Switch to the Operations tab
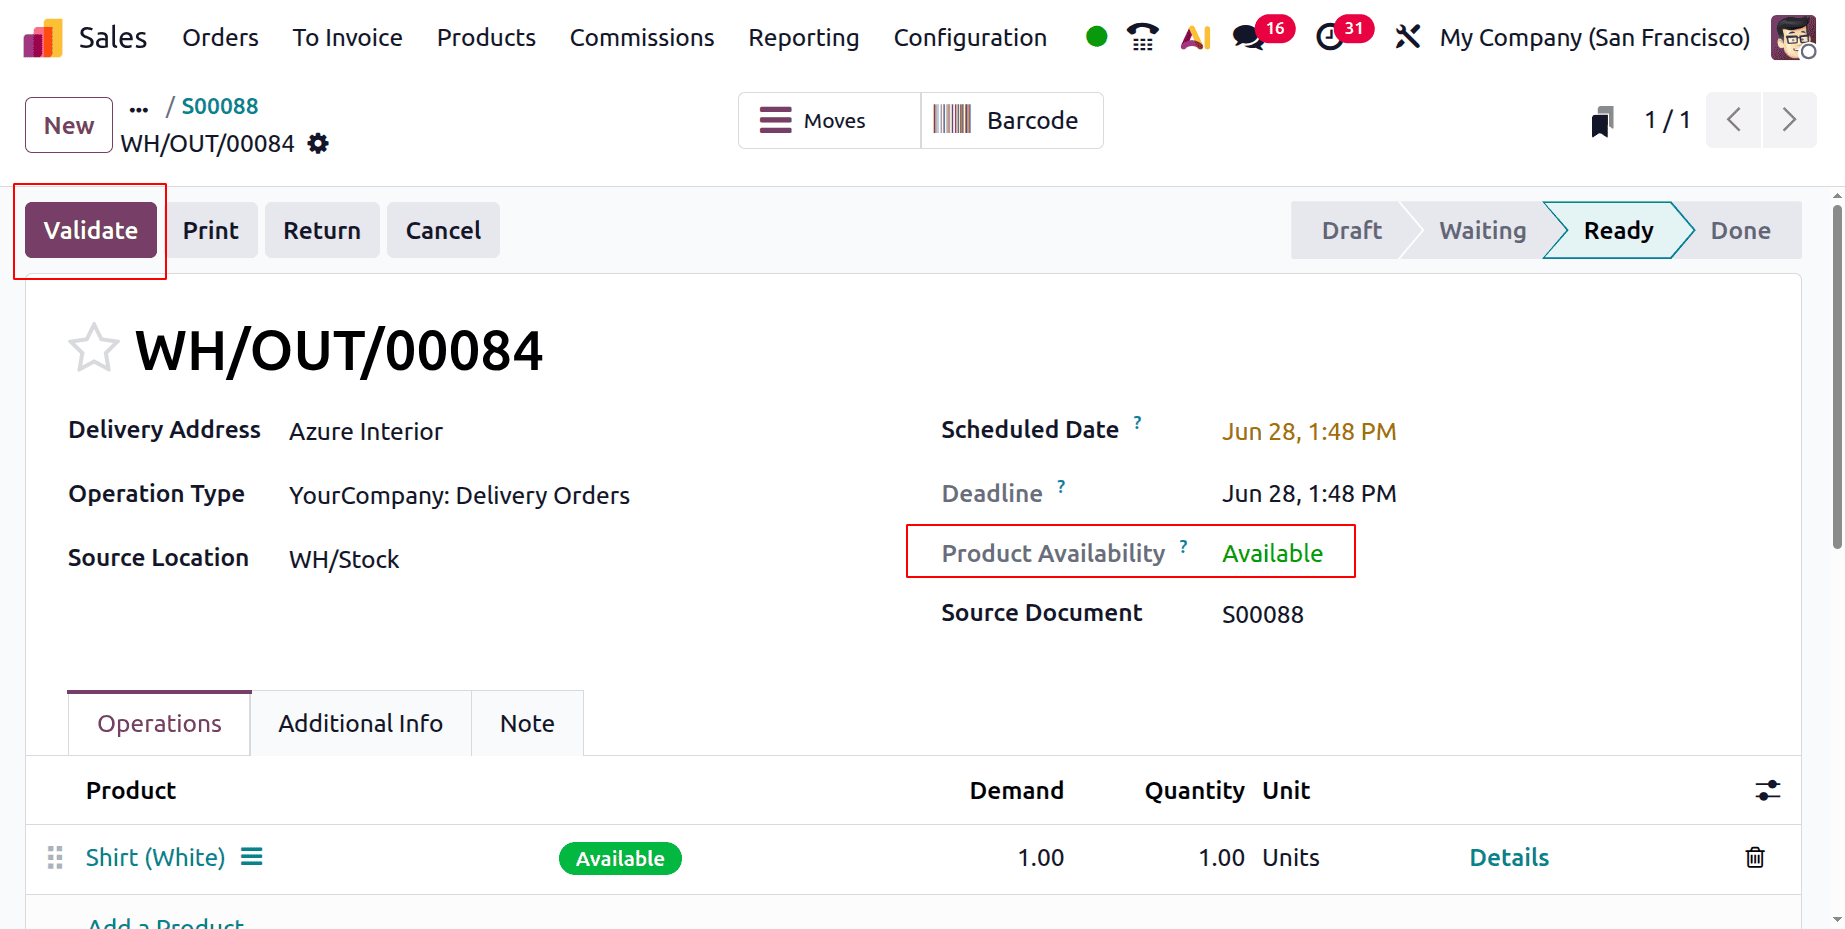The width and height of the screenshot is (1845, 929). coord(159,723)
